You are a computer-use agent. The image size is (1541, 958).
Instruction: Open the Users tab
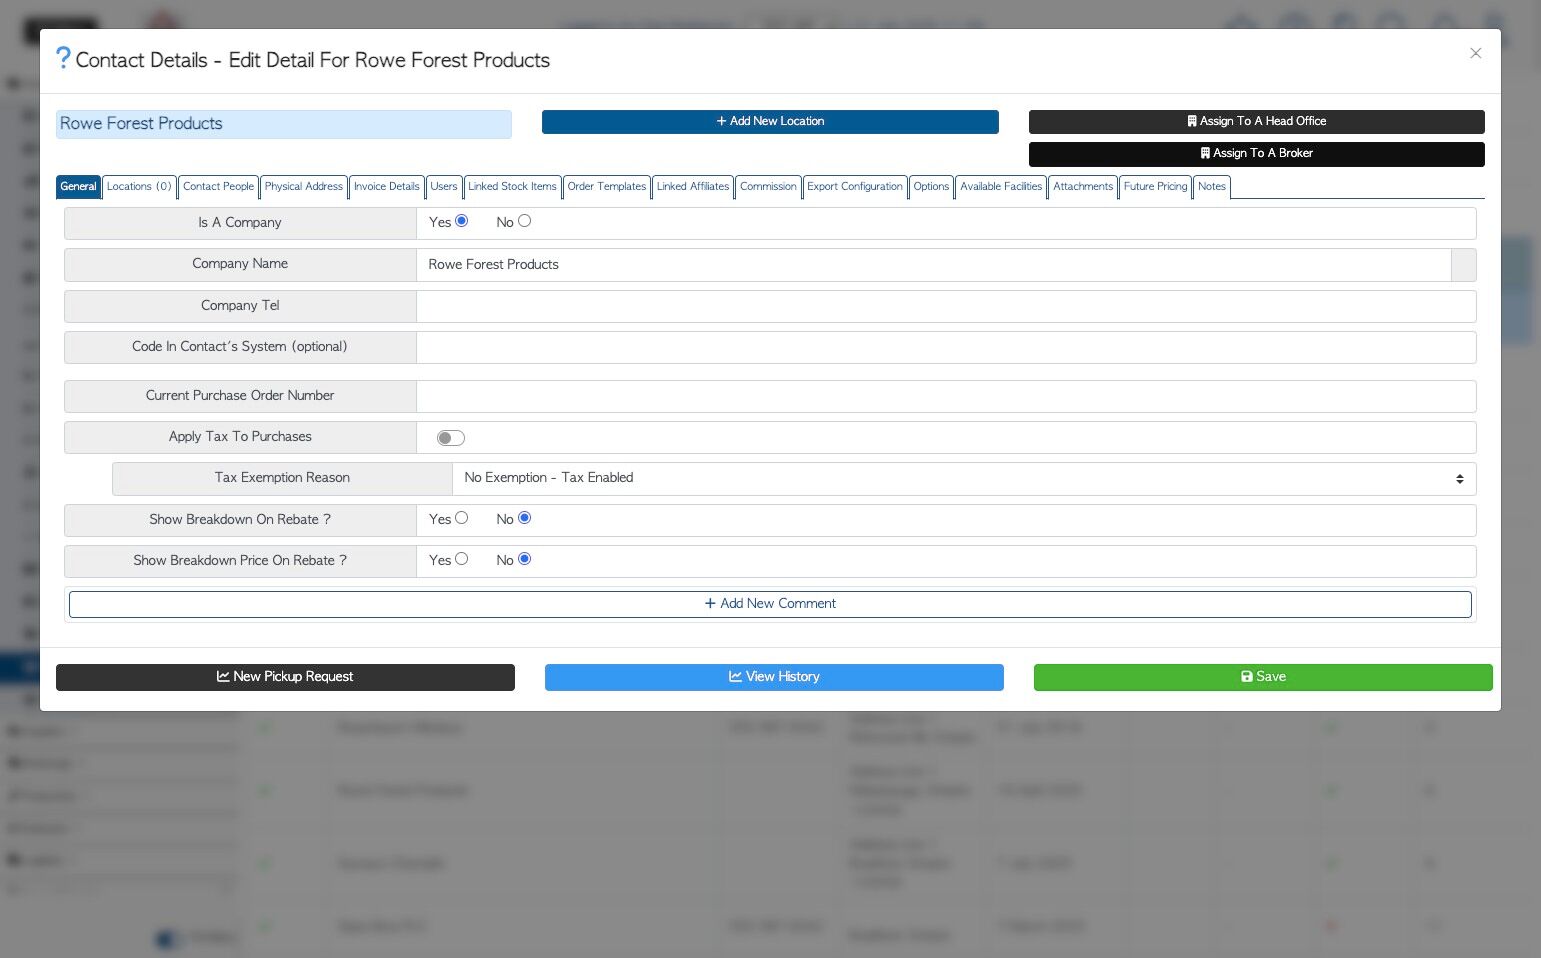point(444,187)
